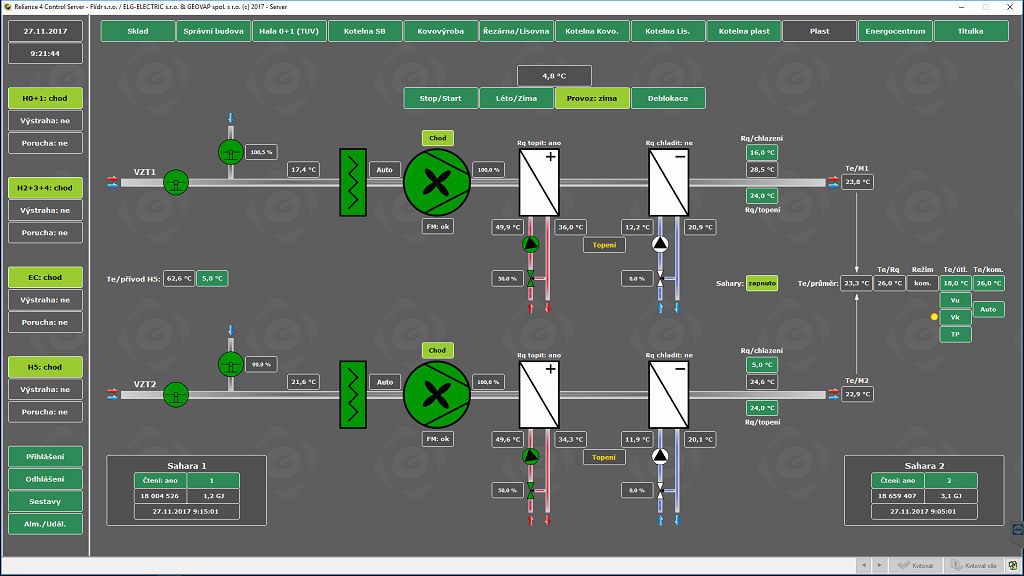Click the VZT2 supply fan icon

pos(436,394)
